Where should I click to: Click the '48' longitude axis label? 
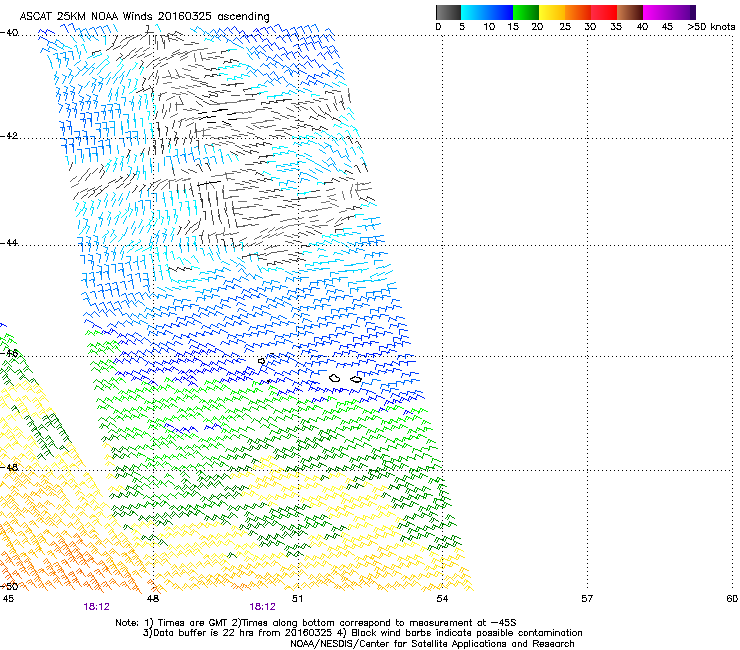152,599
